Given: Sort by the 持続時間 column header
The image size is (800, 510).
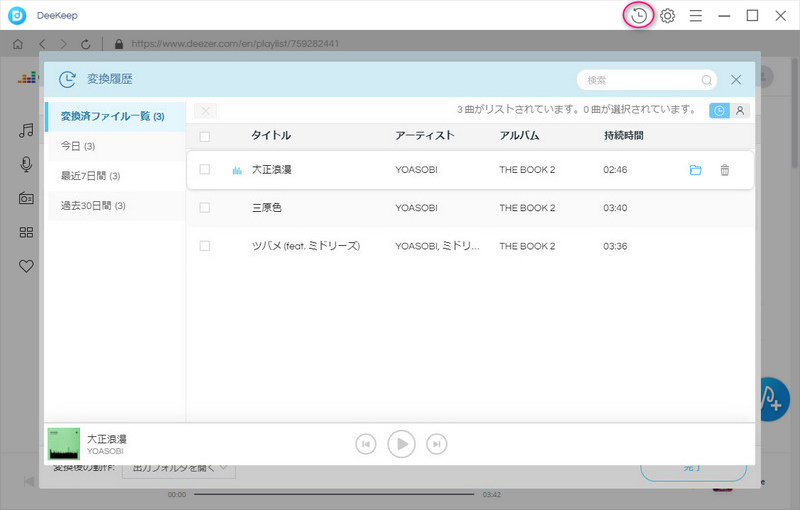Looking at the screenshot, I should pos(623,135).
